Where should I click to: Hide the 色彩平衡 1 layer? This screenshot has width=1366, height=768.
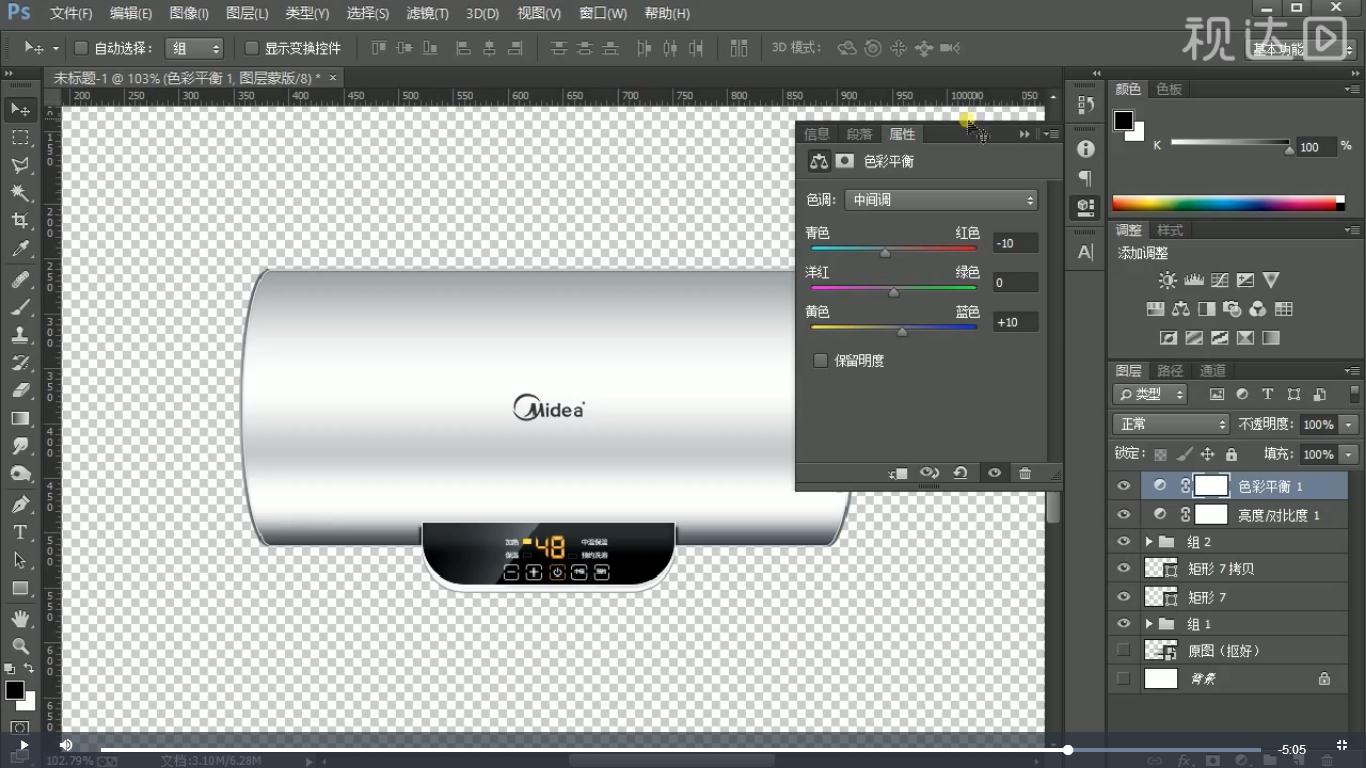1124,486
